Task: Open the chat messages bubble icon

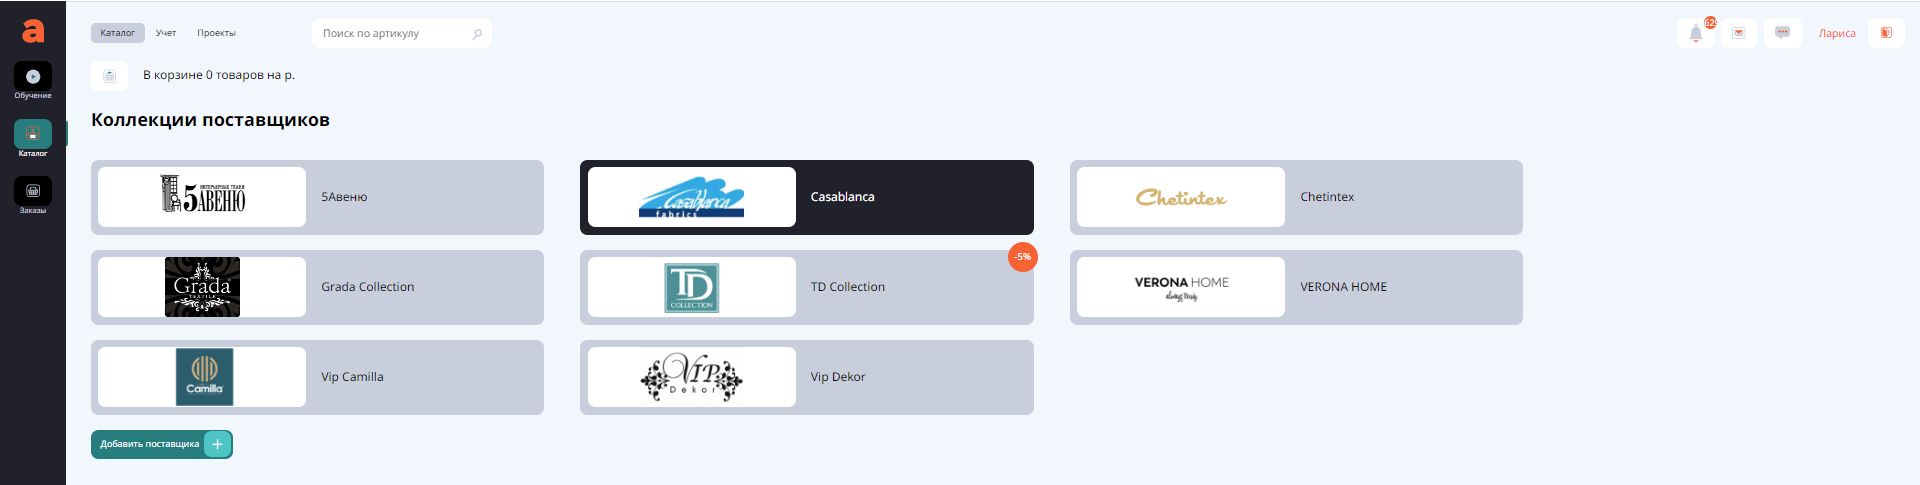Action: pos(1782,33)
